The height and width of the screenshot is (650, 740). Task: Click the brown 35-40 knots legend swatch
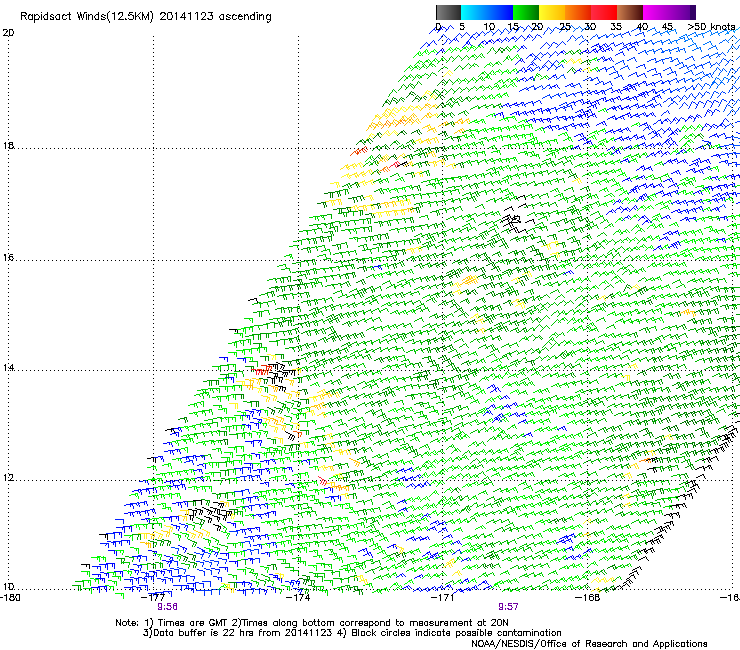pos(630,12)
